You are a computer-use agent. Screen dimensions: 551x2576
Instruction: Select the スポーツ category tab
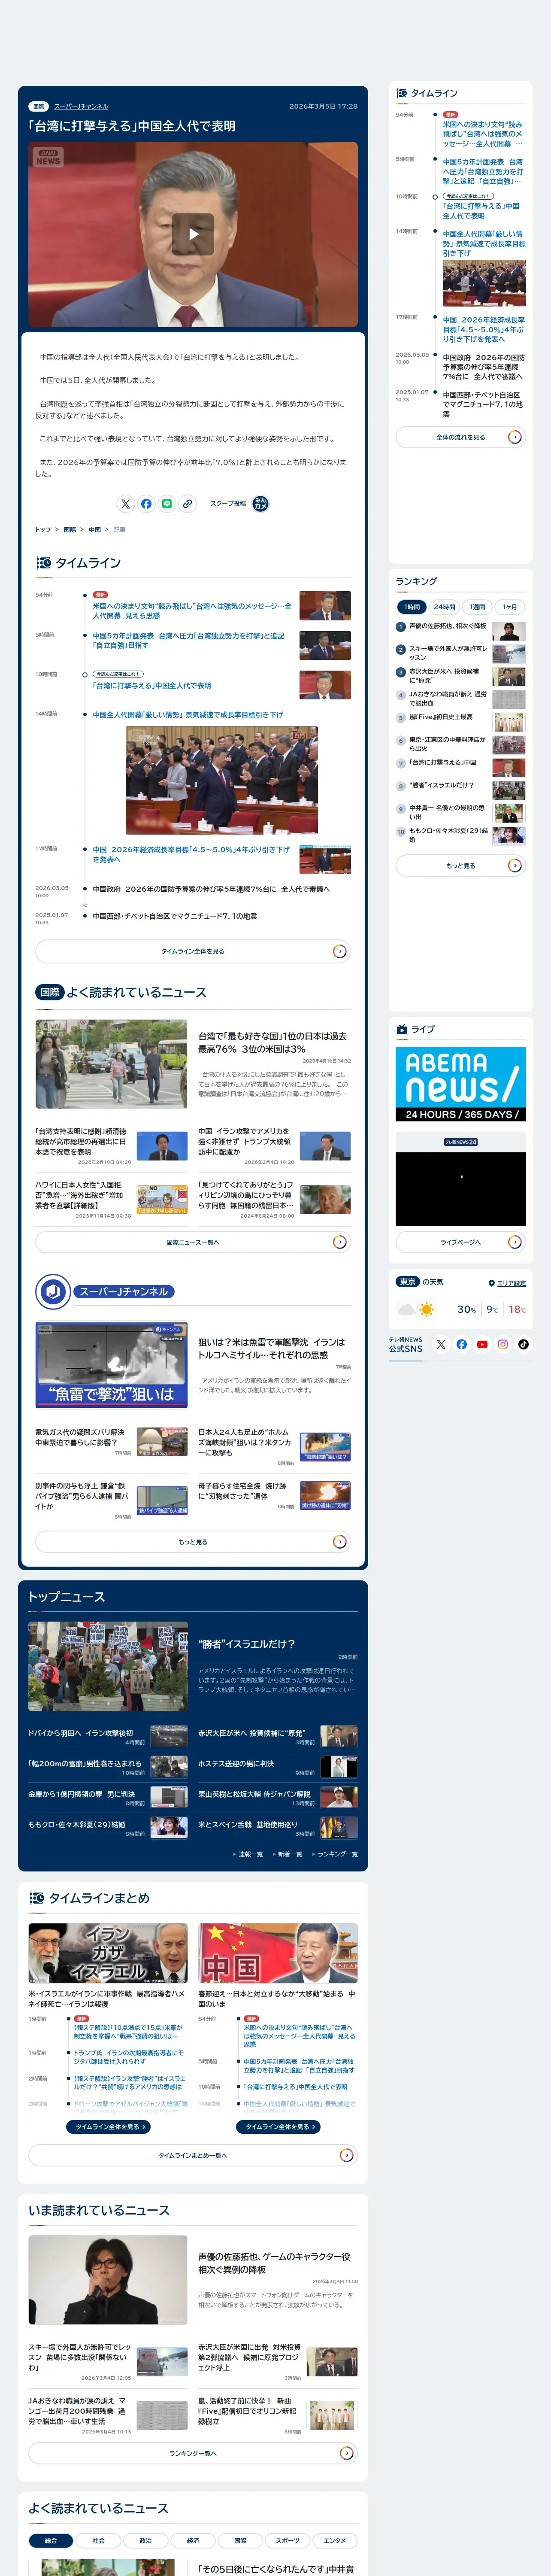click(x=287, y=2541)
